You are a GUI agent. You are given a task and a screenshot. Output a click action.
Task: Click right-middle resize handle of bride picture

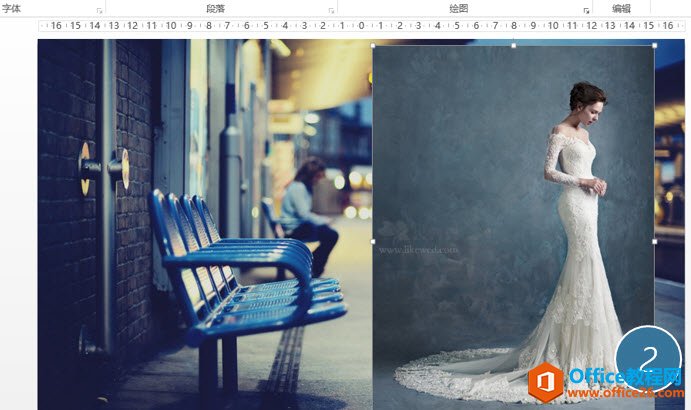click(x=655, y=241)
